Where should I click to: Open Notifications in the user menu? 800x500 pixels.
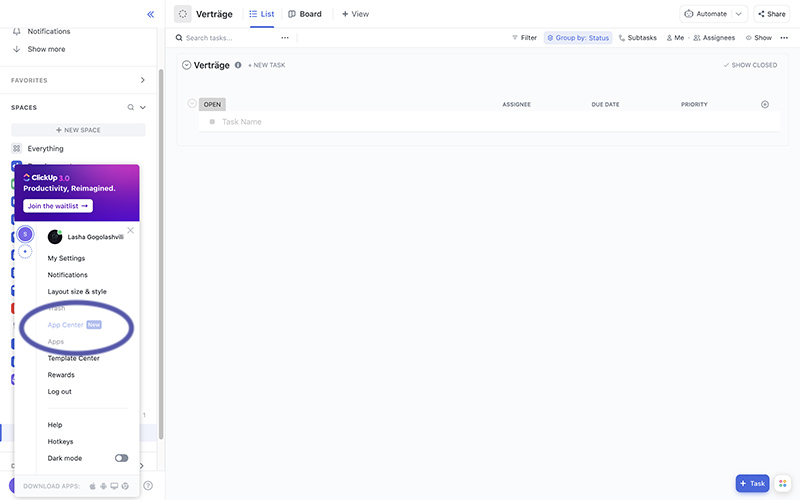(67, 274)
